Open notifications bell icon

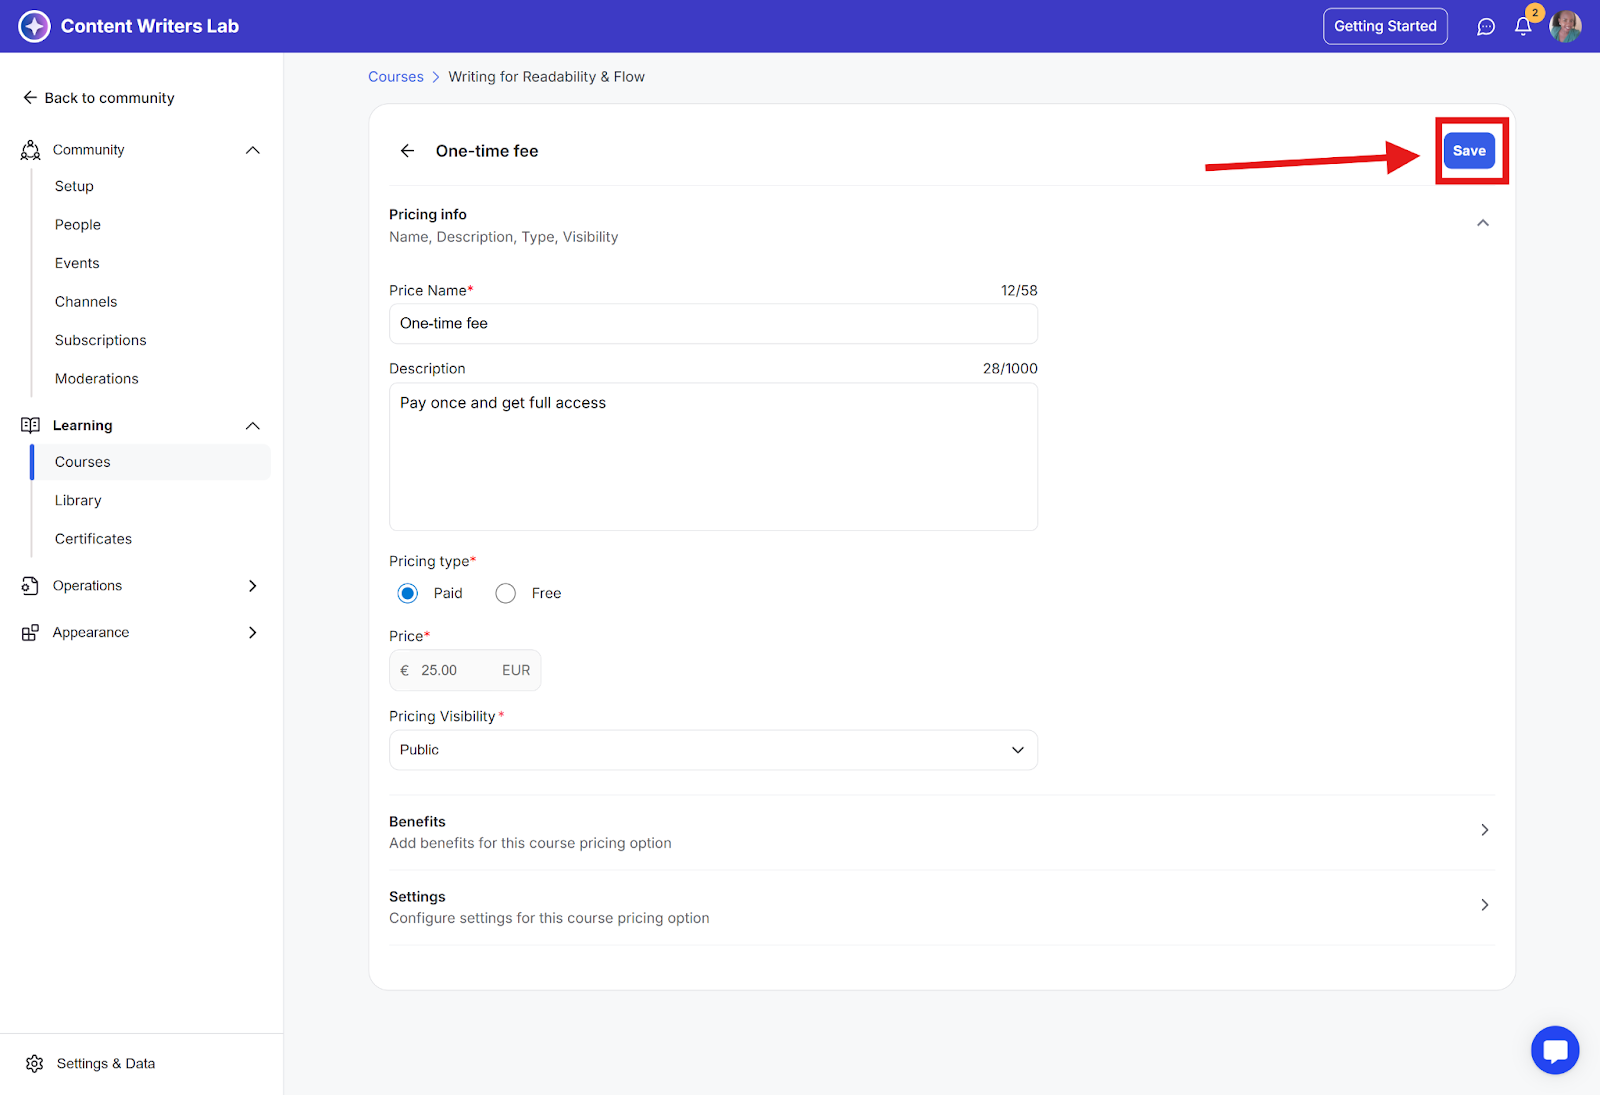tap(1523, 27)
